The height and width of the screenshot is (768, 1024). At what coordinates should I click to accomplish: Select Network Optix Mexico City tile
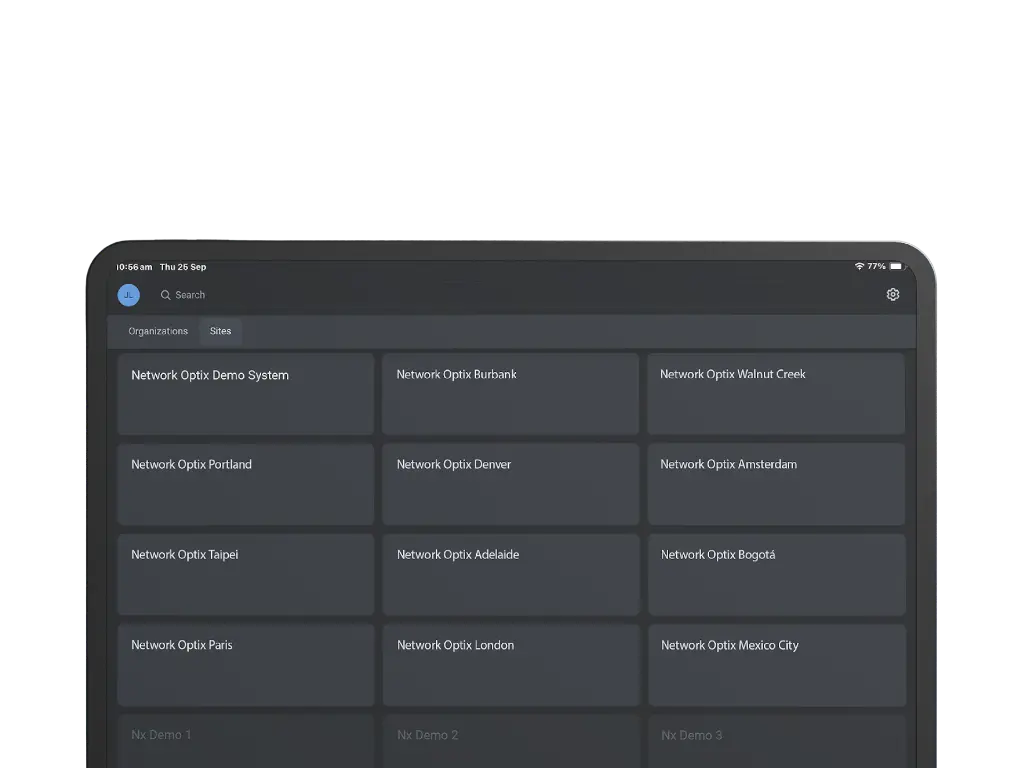(776, 665)
